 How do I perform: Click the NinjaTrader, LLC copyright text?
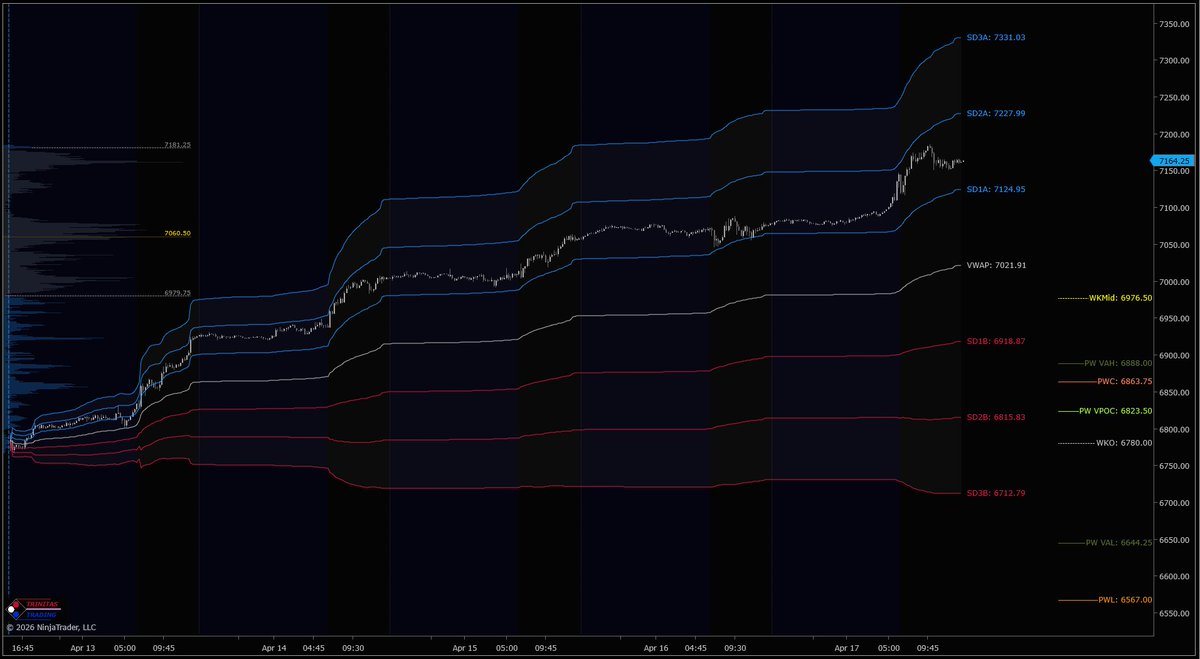pyautogui.click(x=50, y=628)
